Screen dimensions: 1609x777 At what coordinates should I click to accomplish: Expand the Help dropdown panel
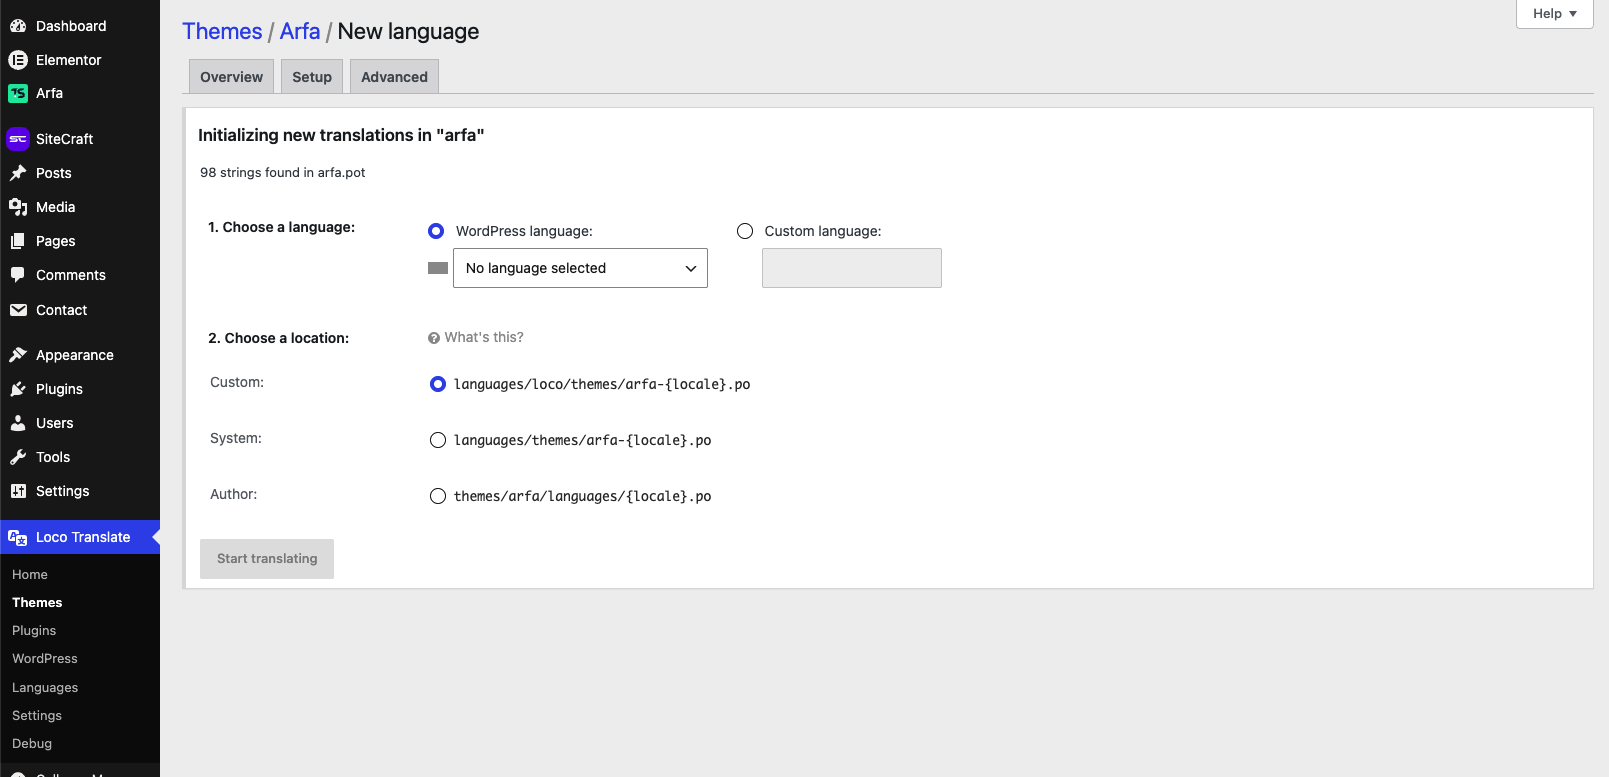coord(1554,14)
